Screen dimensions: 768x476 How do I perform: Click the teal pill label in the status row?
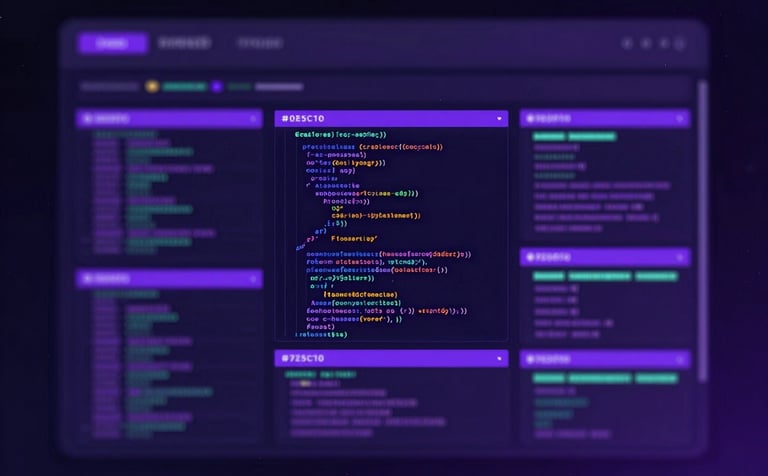(185, 87)
